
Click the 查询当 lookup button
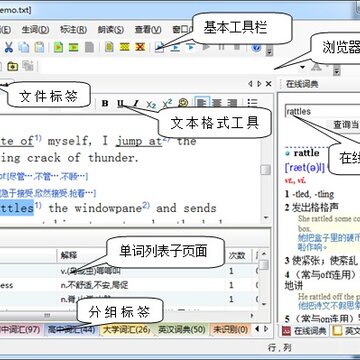point(342,125)
